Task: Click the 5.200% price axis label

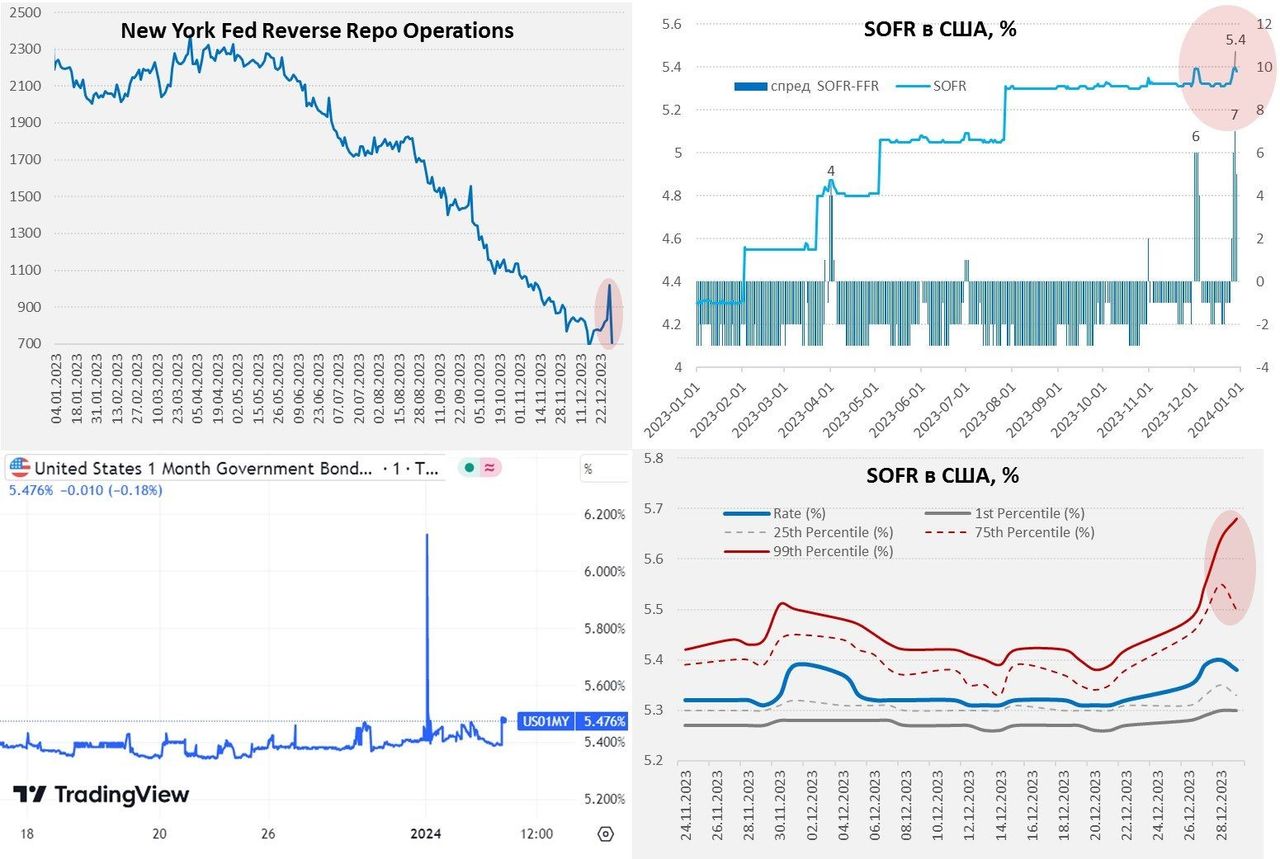Action: click(x=603, y=798)
